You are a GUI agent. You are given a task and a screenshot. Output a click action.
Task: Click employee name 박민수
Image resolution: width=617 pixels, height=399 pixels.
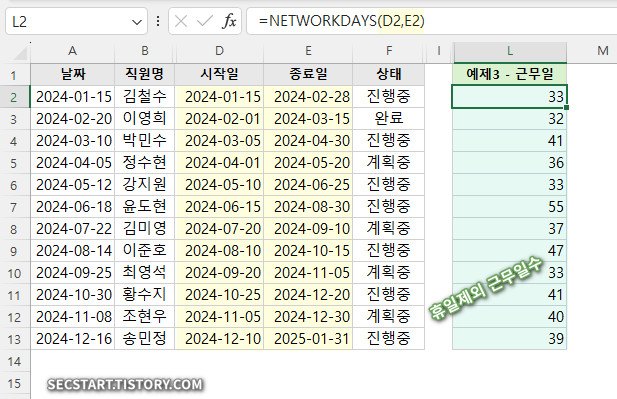(x=144, y=140)
